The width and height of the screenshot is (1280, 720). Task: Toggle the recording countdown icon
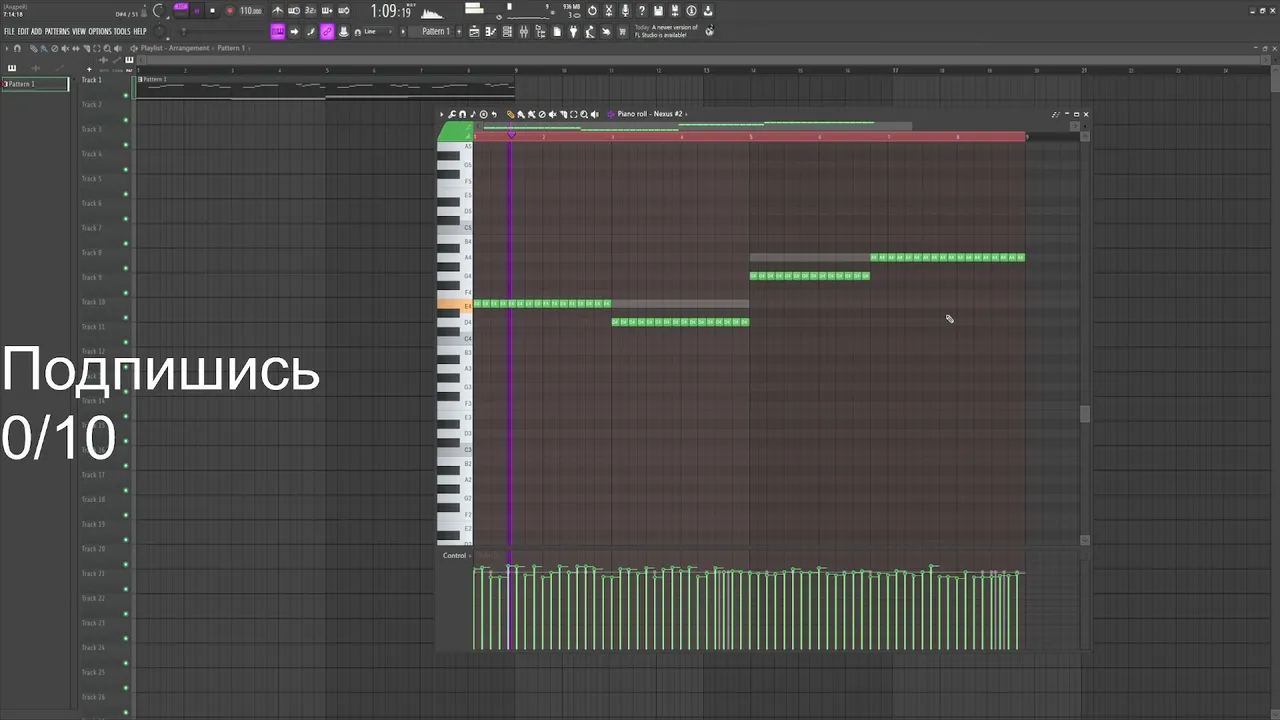(x=310, y=11)
